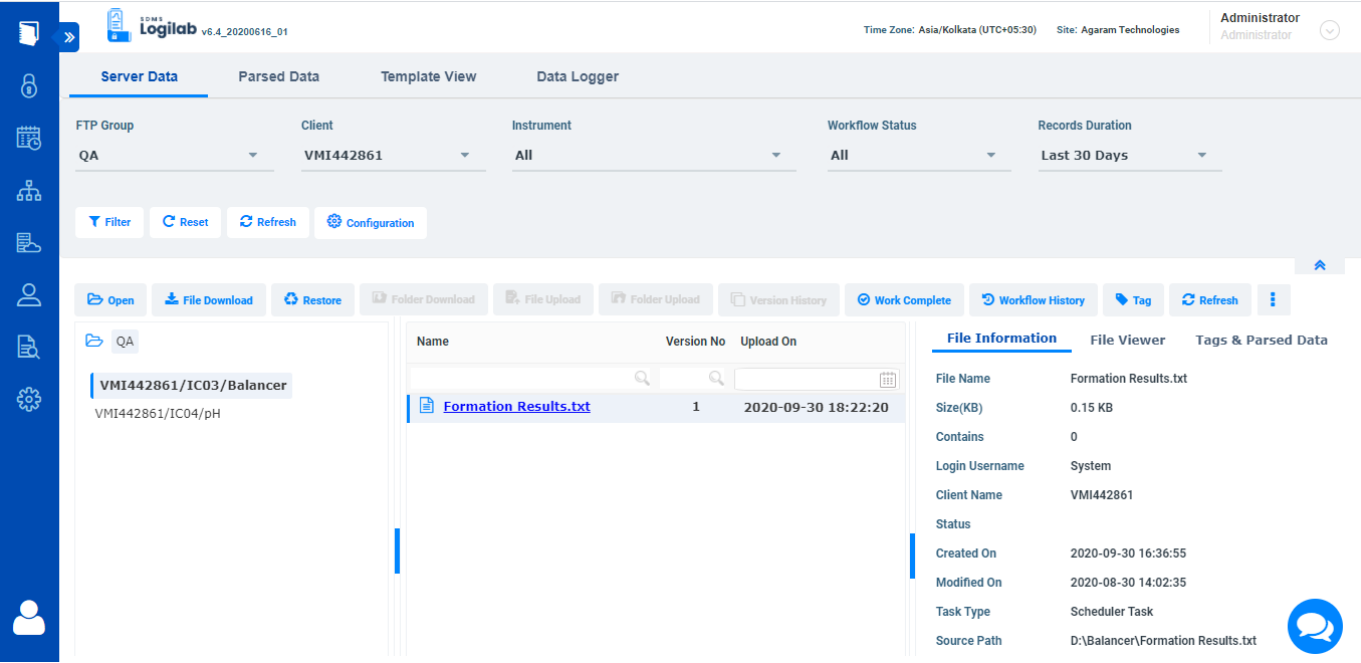Click the chat support bubble icon

(x=1314, y=626)
